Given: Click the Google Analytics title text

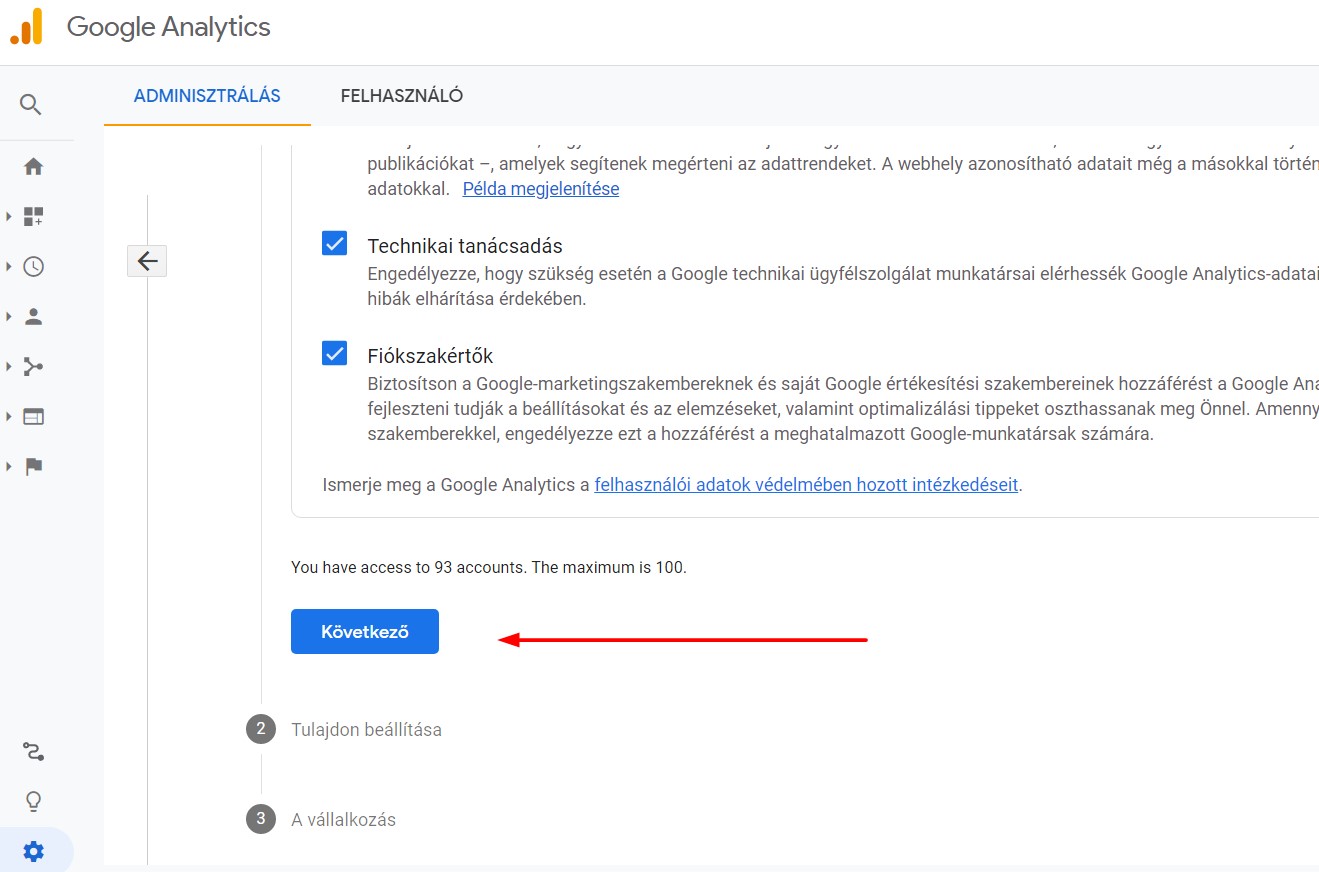Looking at the screenshot, I should point(169,27).
